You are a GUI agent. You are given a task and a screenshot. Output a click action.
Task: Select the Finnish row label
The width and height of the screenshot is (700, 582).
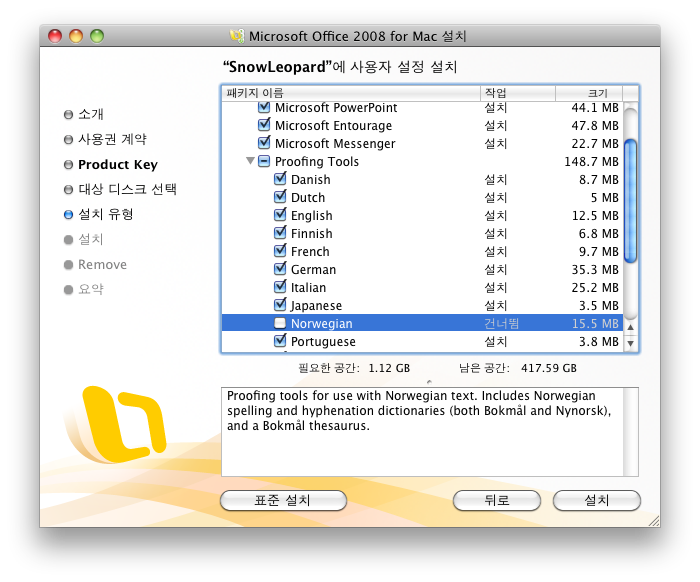click(312, 233)
